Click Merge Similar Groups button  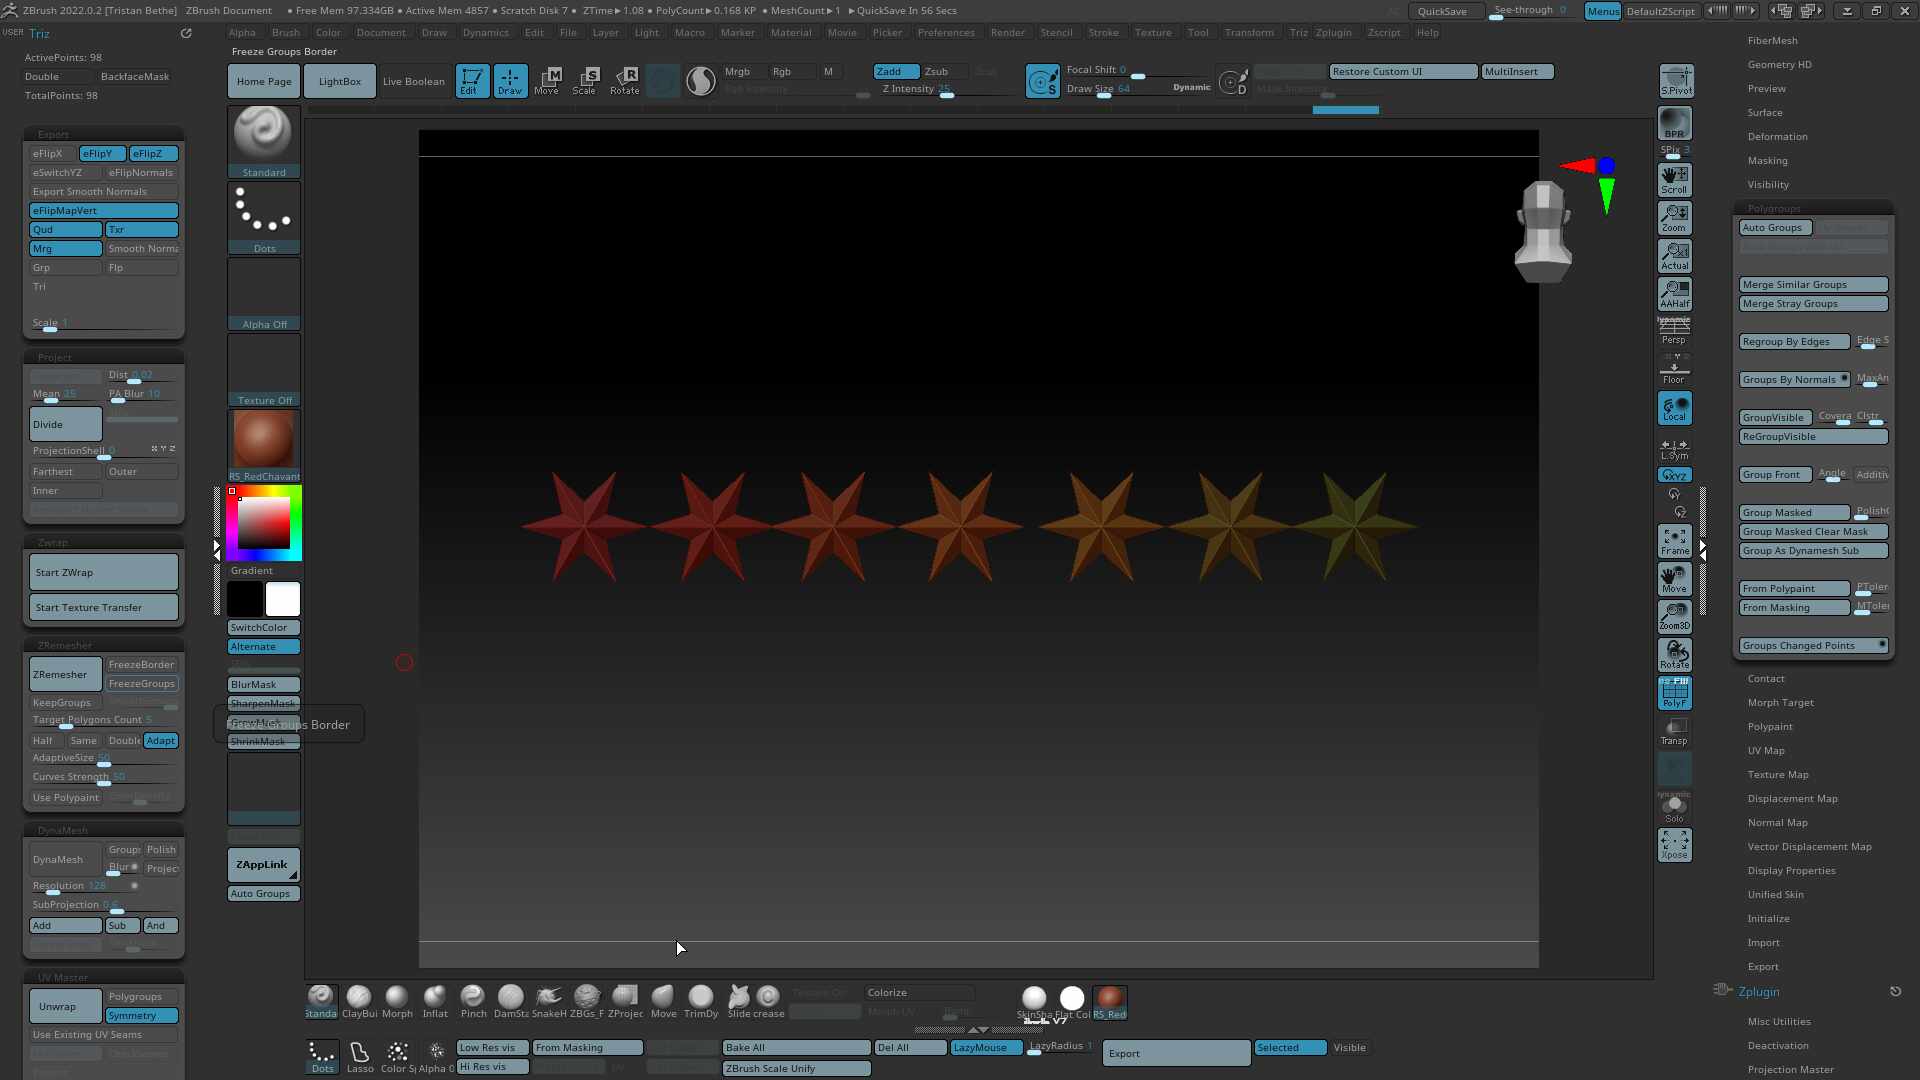(1813, 285)
